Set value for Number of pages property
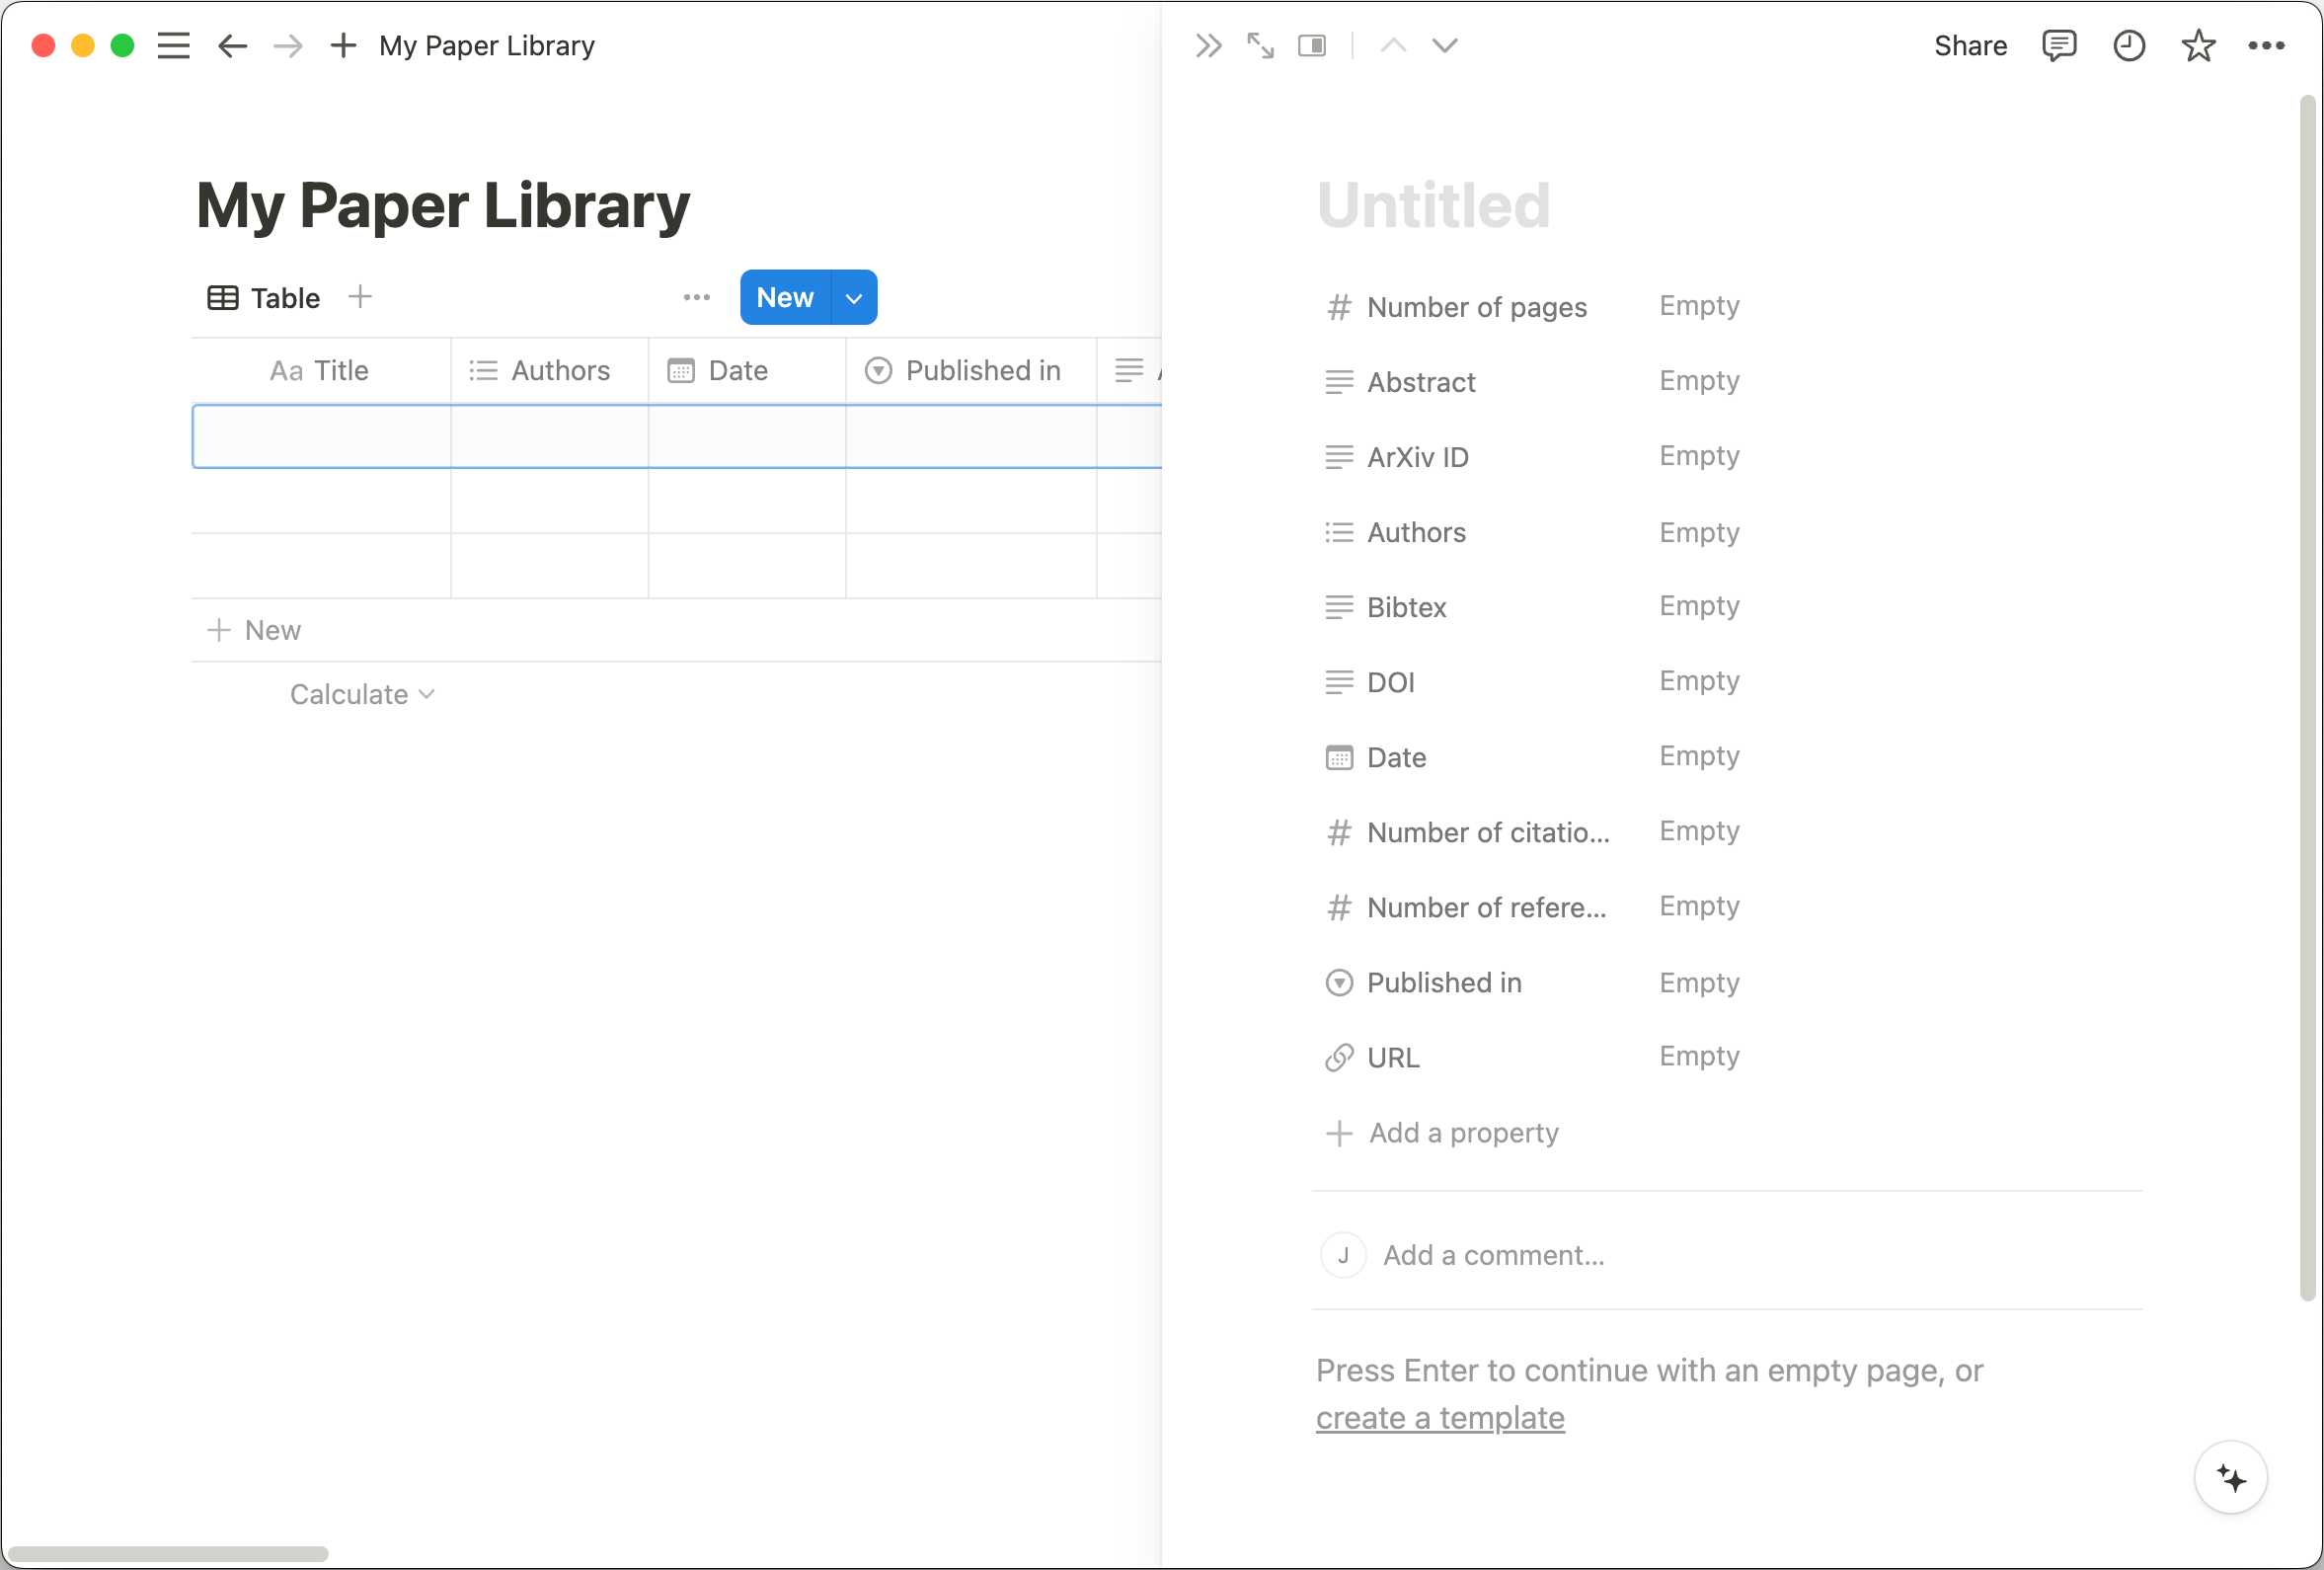 coord(1700,306)
